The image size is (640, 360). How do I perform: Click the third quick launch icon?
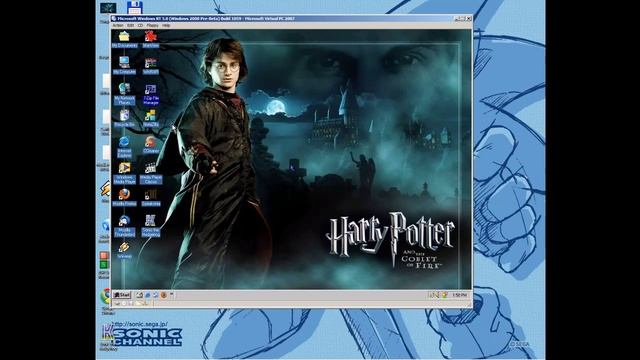(156, 295)
